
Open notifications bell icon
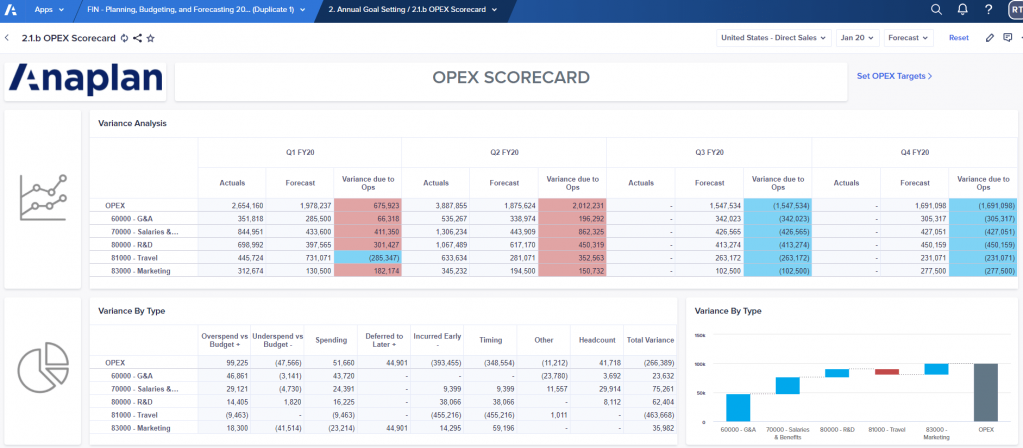(962, 9)
